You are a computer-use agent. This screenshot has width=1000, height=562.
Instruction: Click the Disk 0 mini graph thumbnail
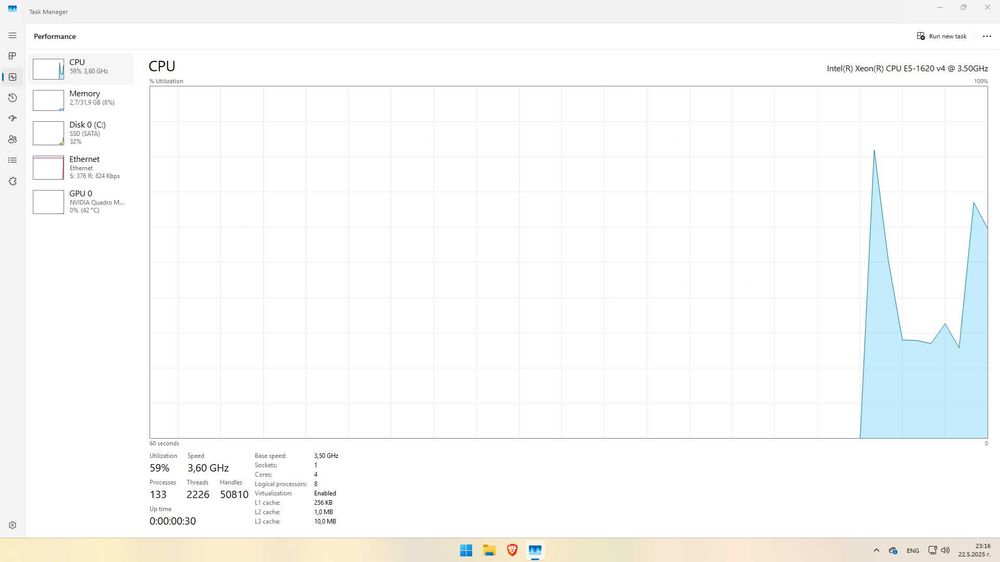48,133
